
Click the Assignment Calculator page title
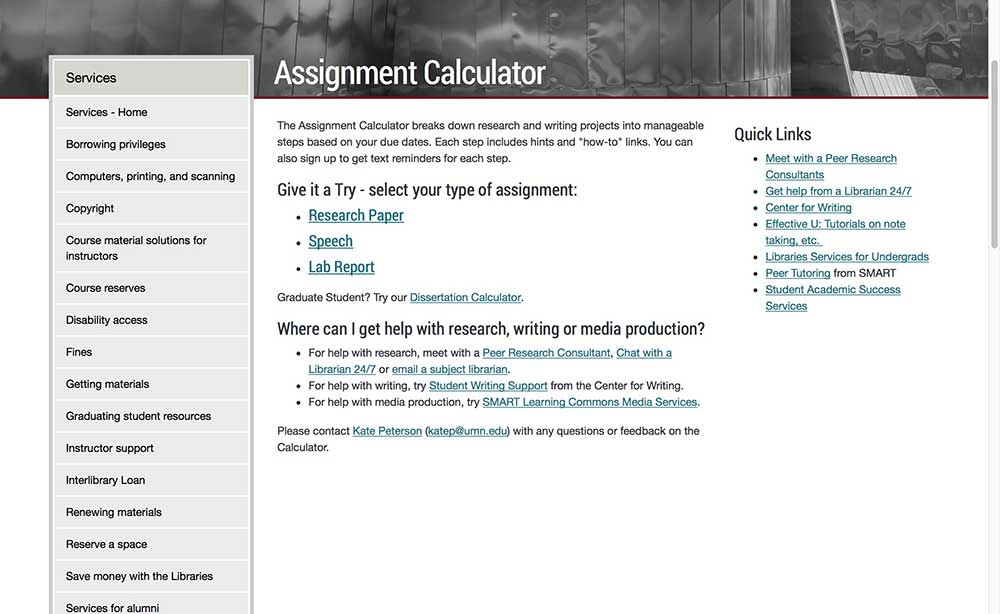click(x=409, y=73)
